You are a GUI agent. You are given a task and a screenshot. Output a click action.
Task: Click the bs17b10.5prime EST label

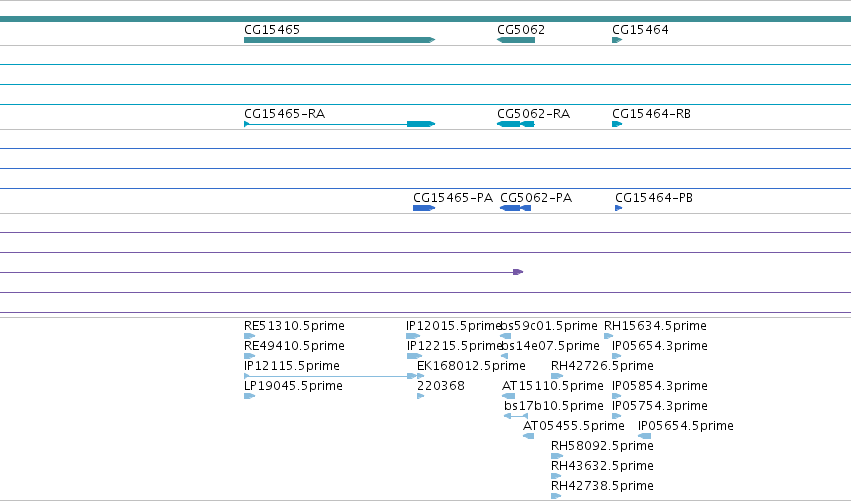pos(554,406)
